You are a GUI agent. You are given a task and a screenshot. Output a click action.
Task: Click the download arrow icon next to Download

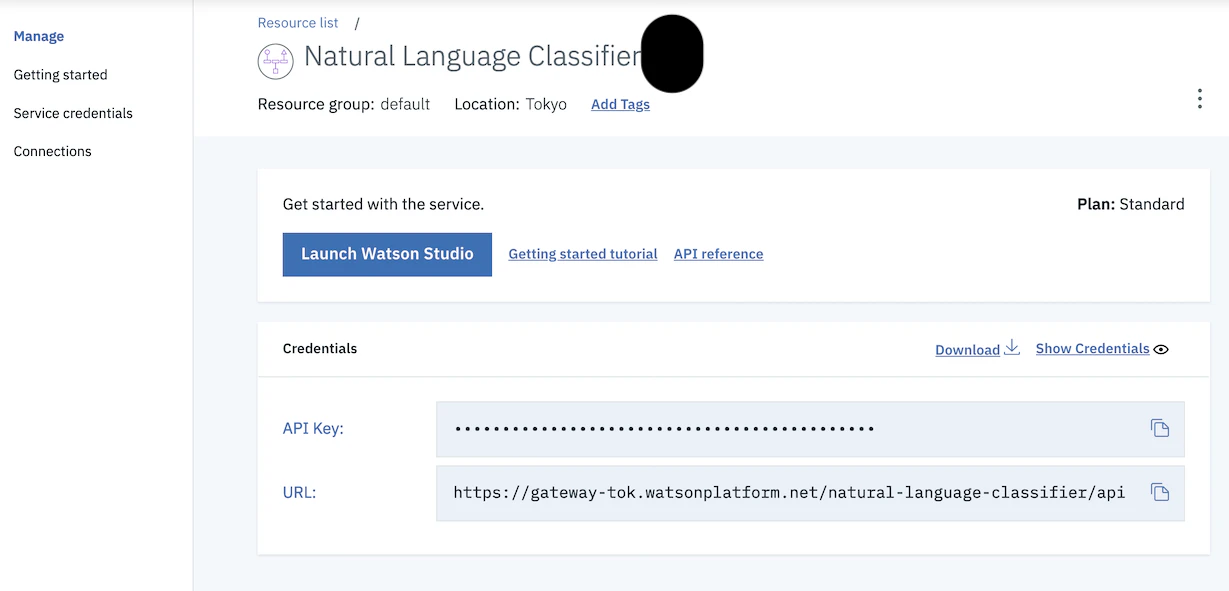tap(1012, 347)
